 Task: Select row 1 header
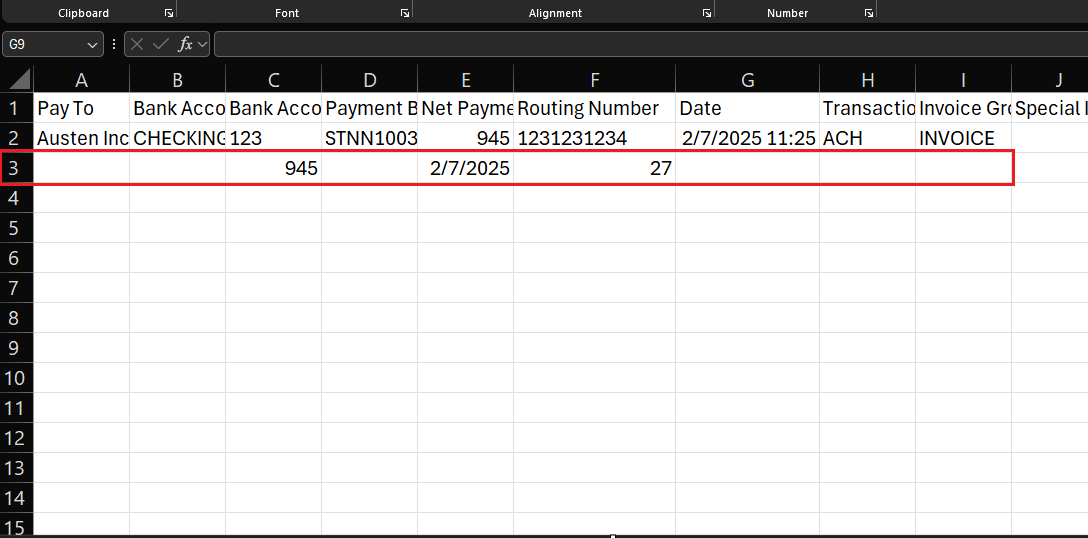[x=17, y=108]
